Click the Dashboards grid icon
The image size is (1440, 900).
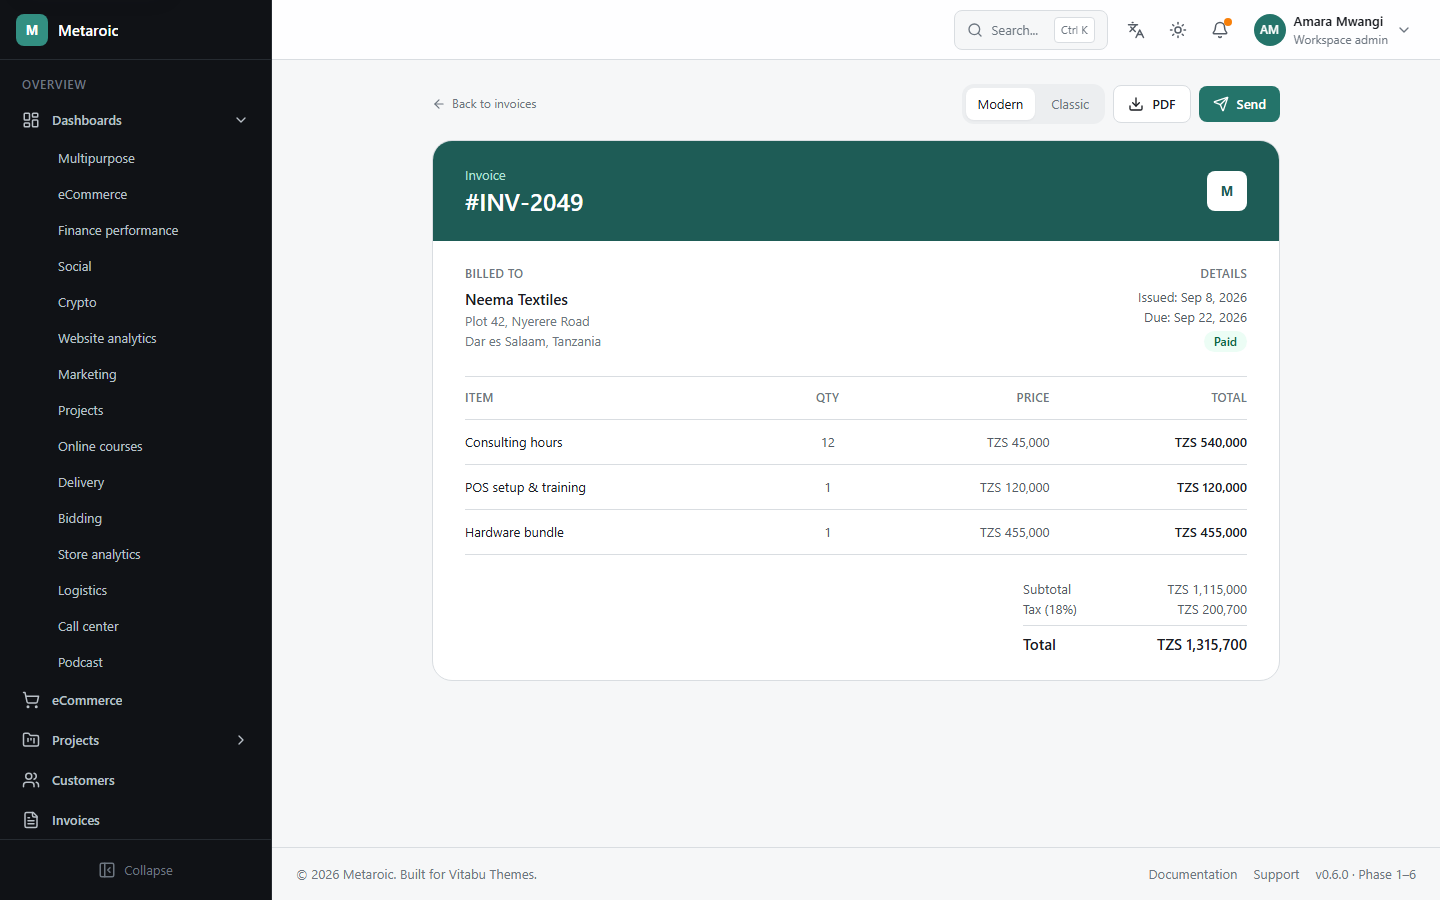pos(31,120)
